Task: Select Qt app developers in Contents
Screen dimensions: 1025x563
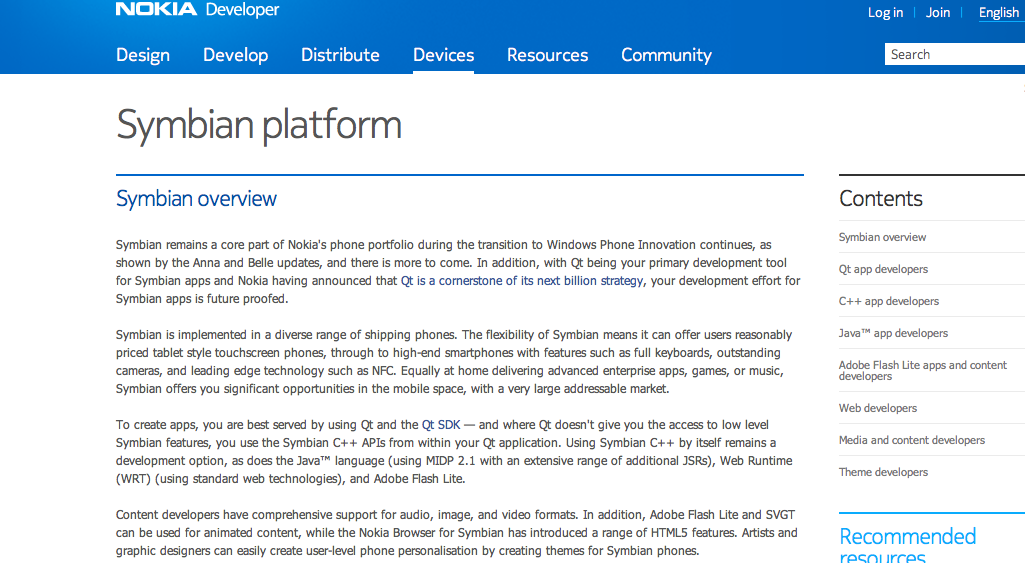Action: tap(883, 269)
